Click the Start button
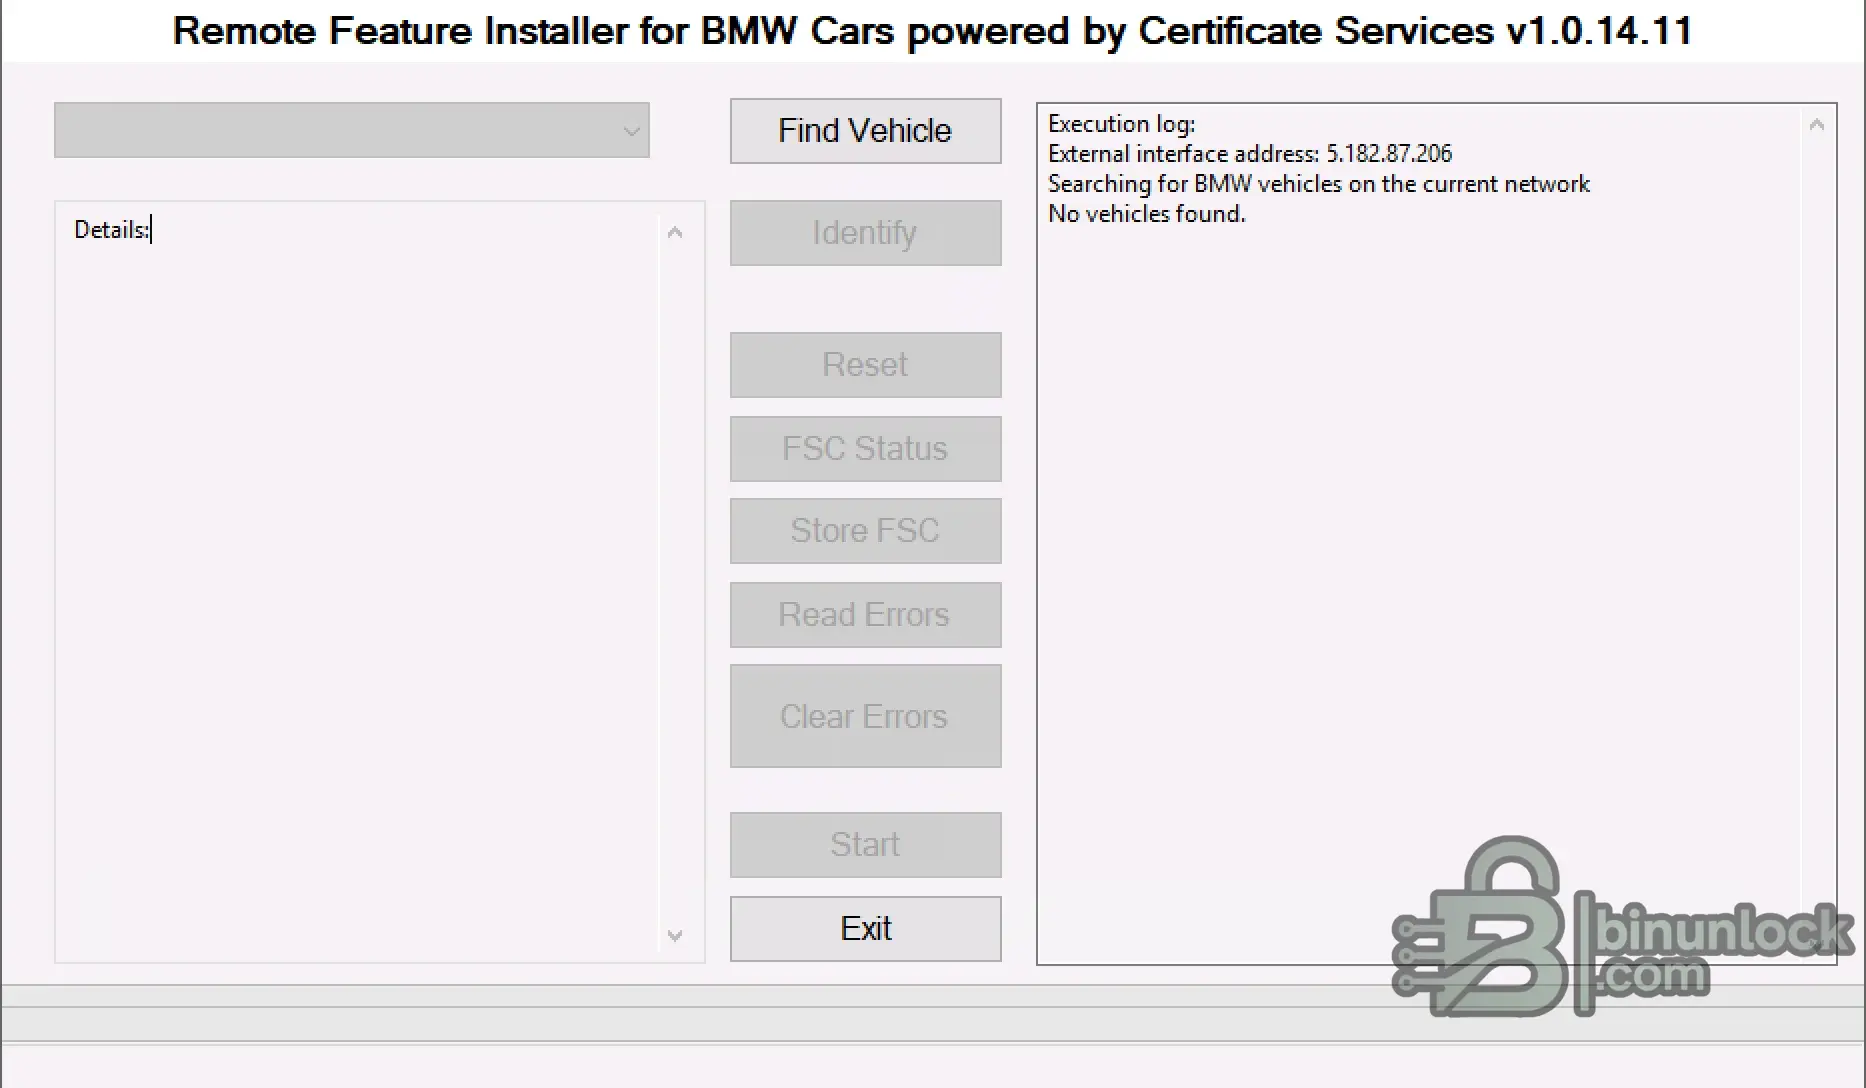The image size is (1866, 1088). [865, 845]
